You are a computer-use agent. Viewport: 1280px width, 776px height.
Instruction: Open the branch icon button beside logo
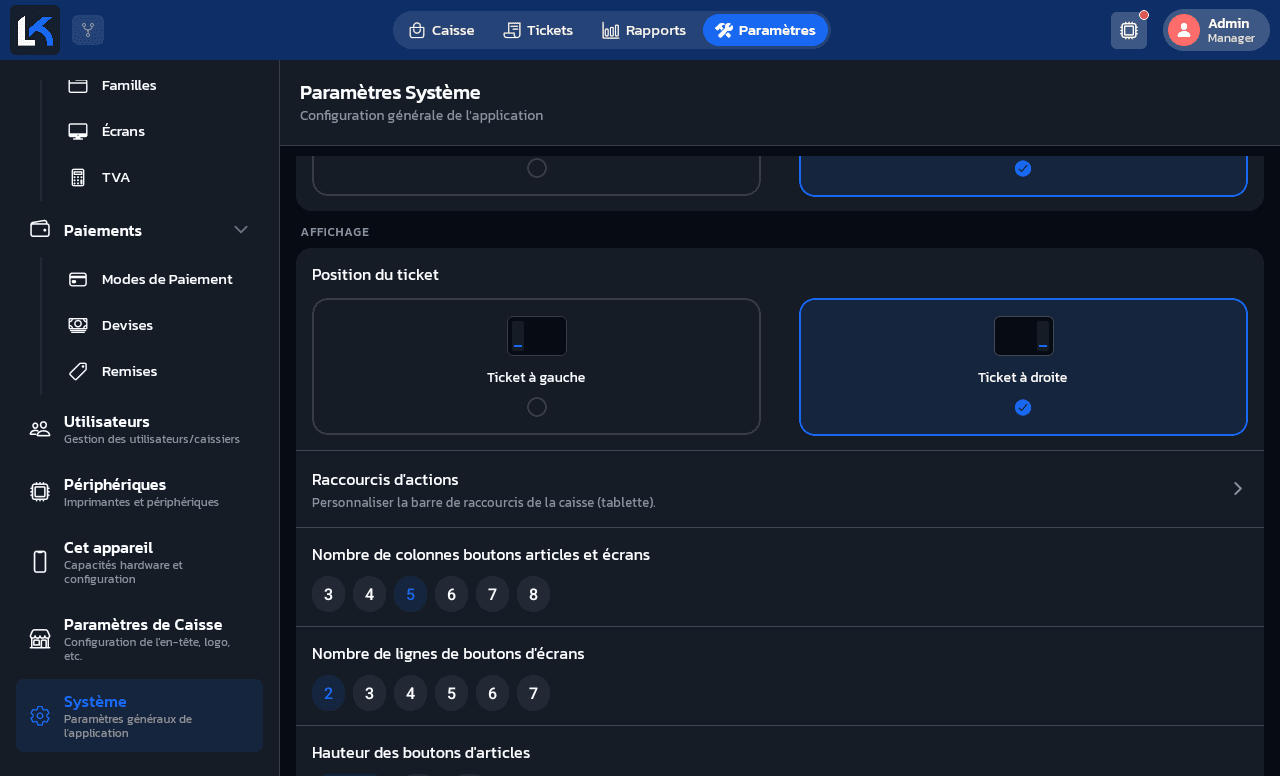pyautogui.click(x=88, y=30)
